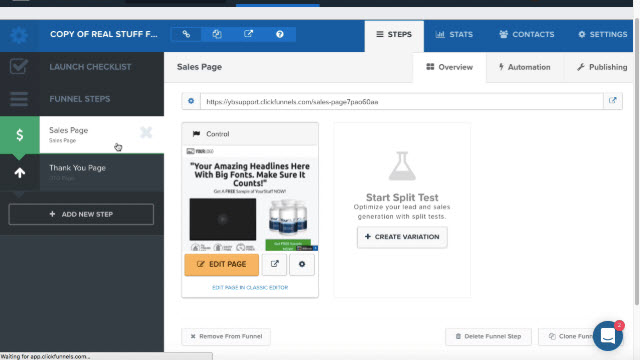
Task: Open CONTACTS tab
Action: (527, 35)
